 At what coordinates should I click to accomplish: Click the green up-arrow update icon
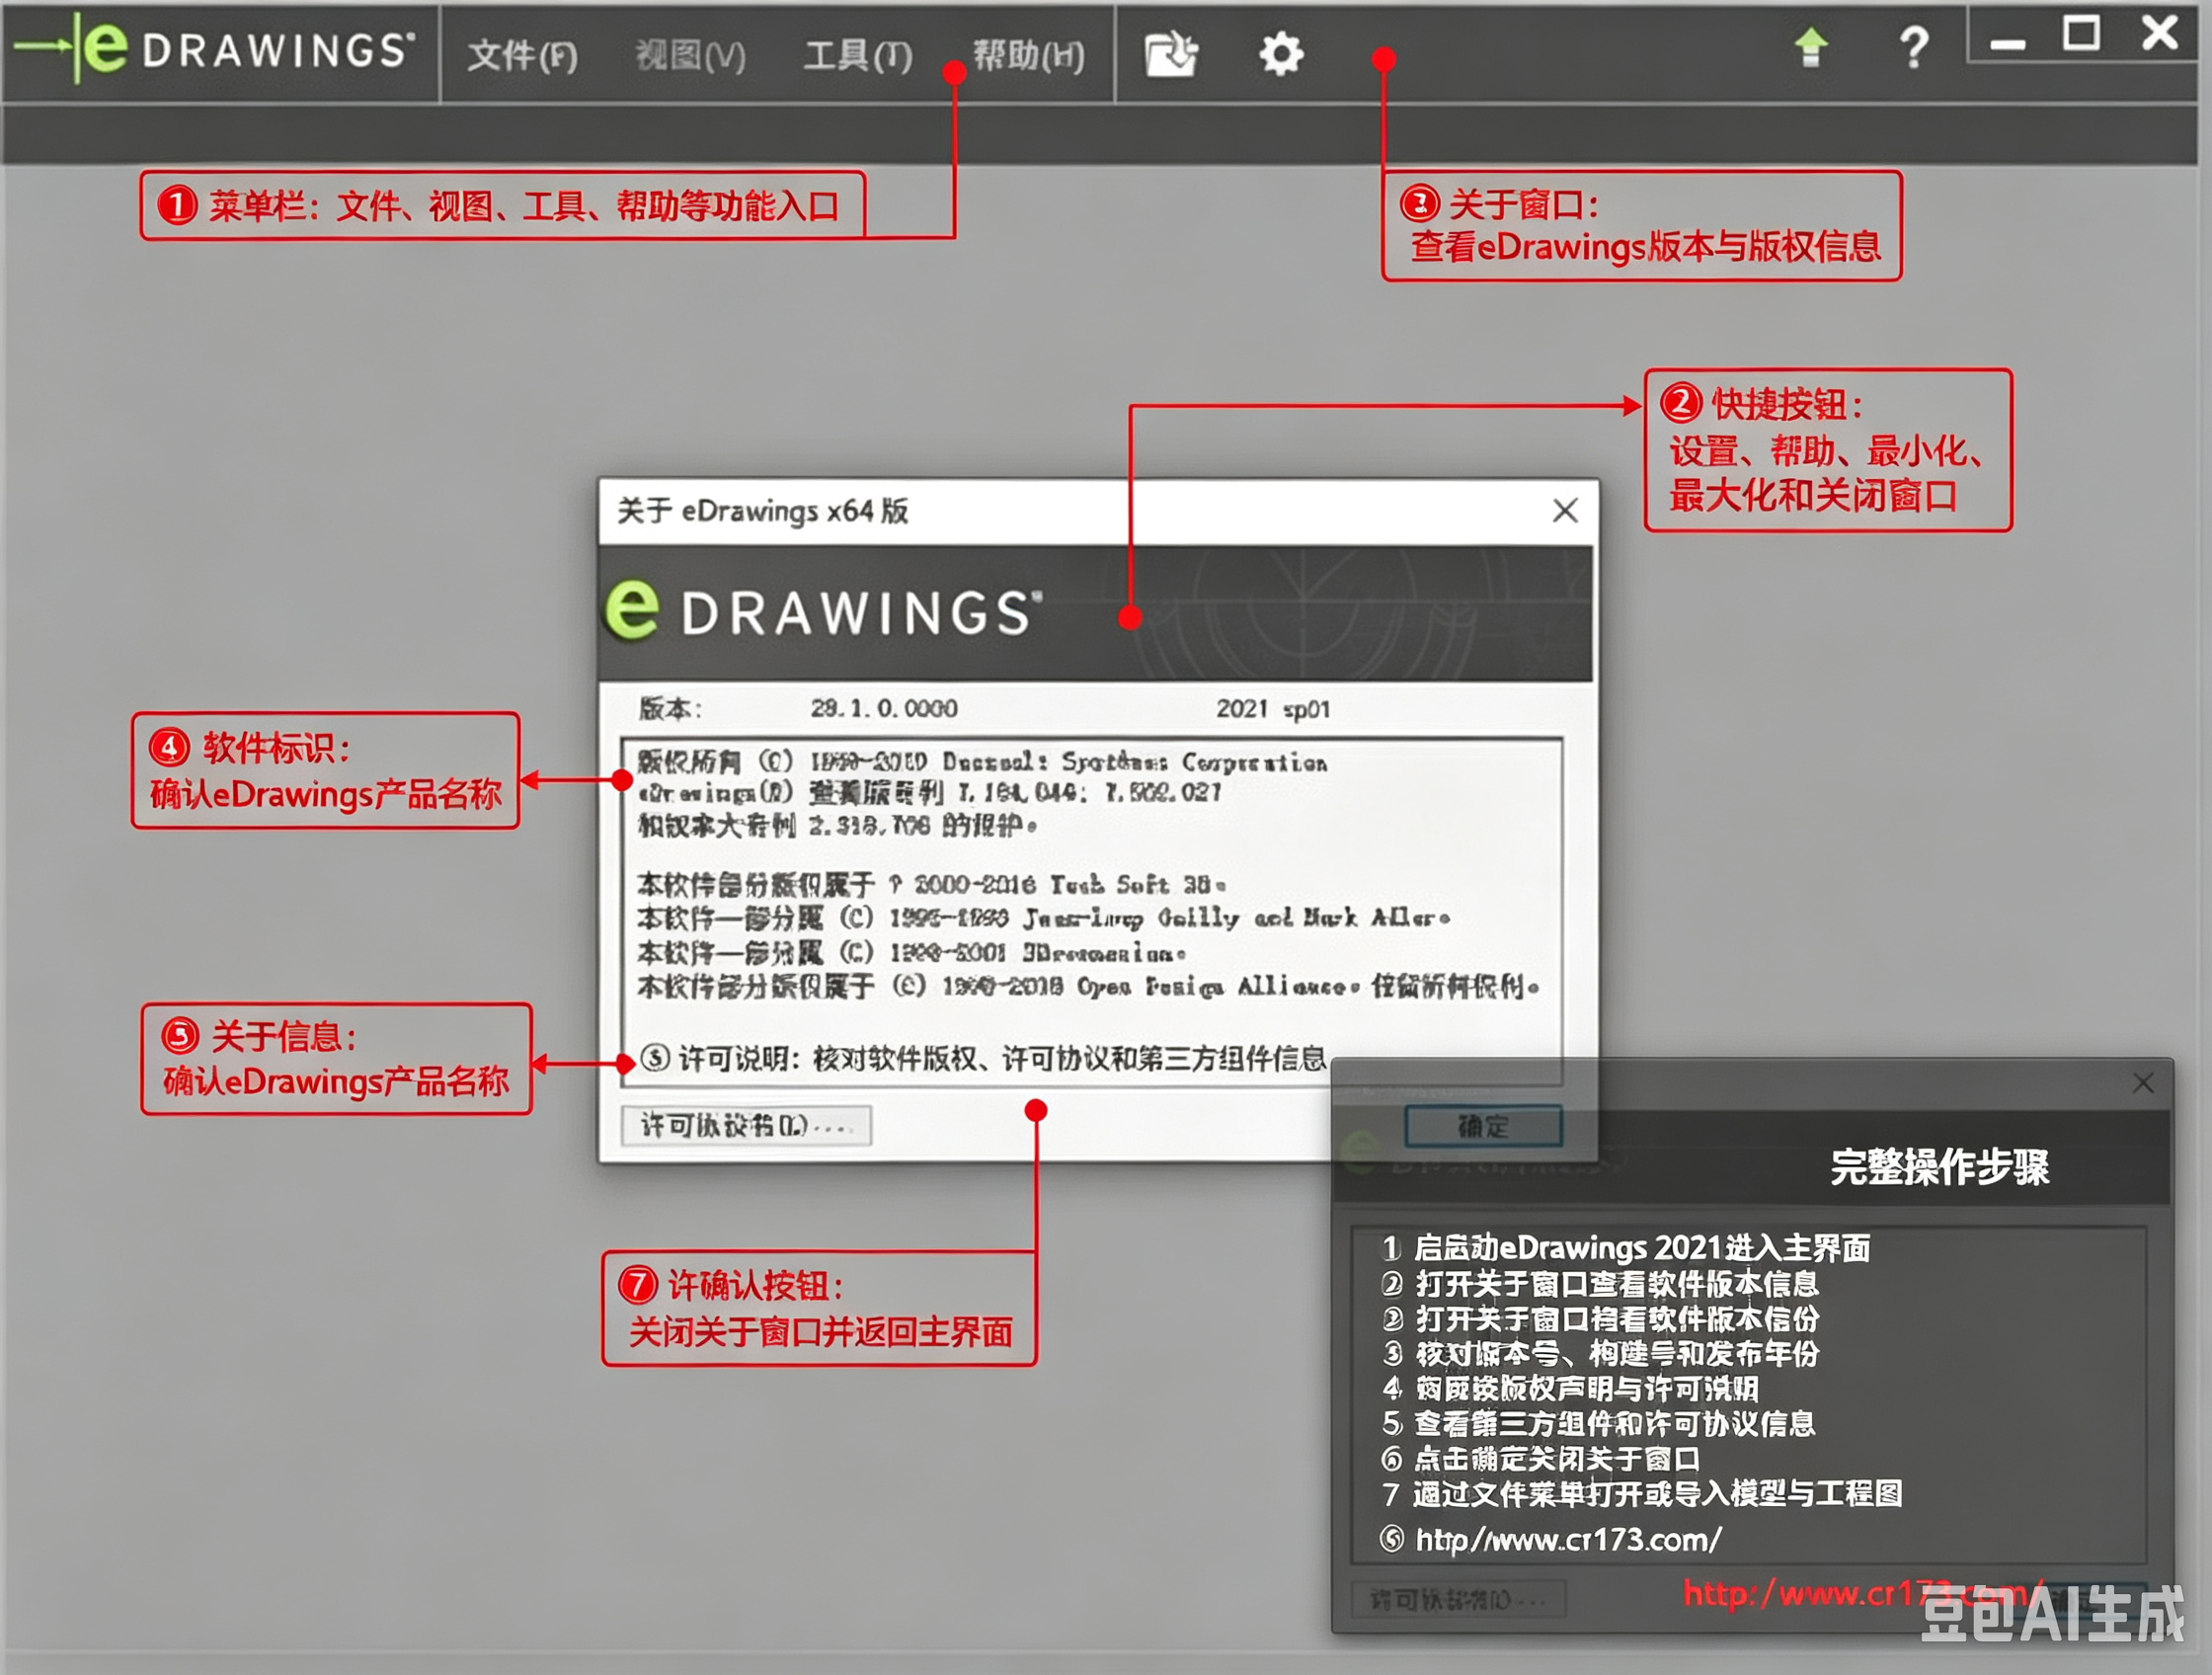(x=1811, y=47)
